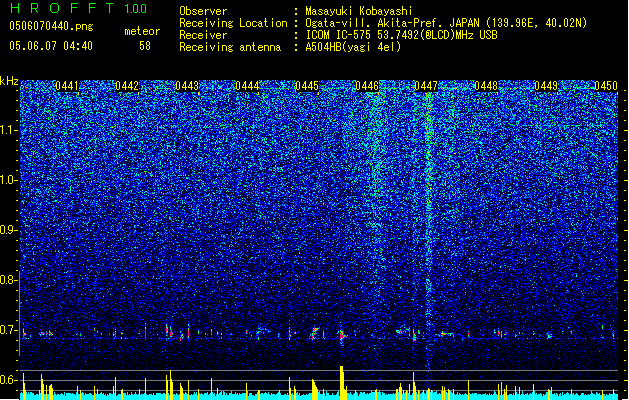Click the meteor count 58
Viewport: 629px width, 400px height.
pos(145,46)
